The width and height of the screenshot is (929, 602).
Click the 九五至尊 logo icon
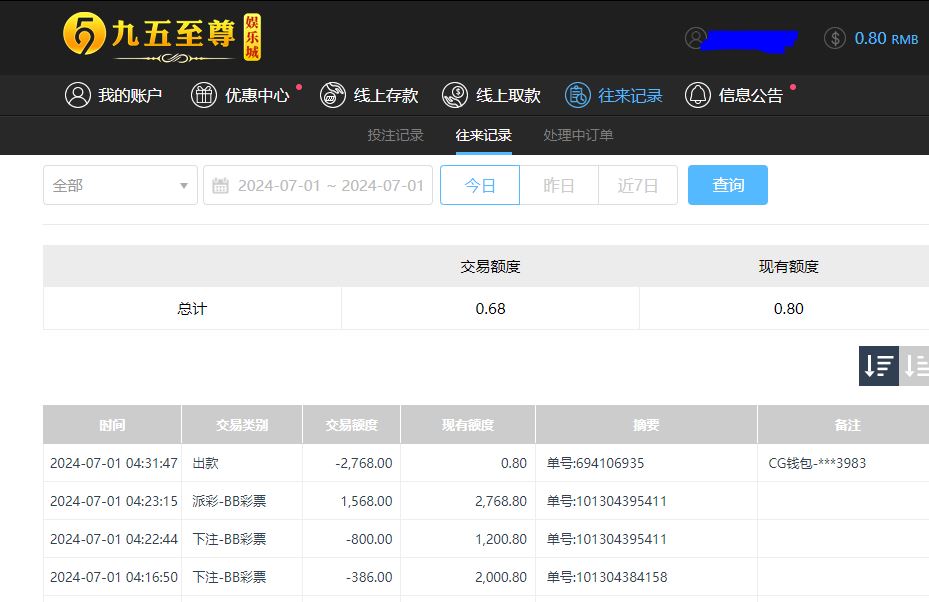[x=85, y=37]
